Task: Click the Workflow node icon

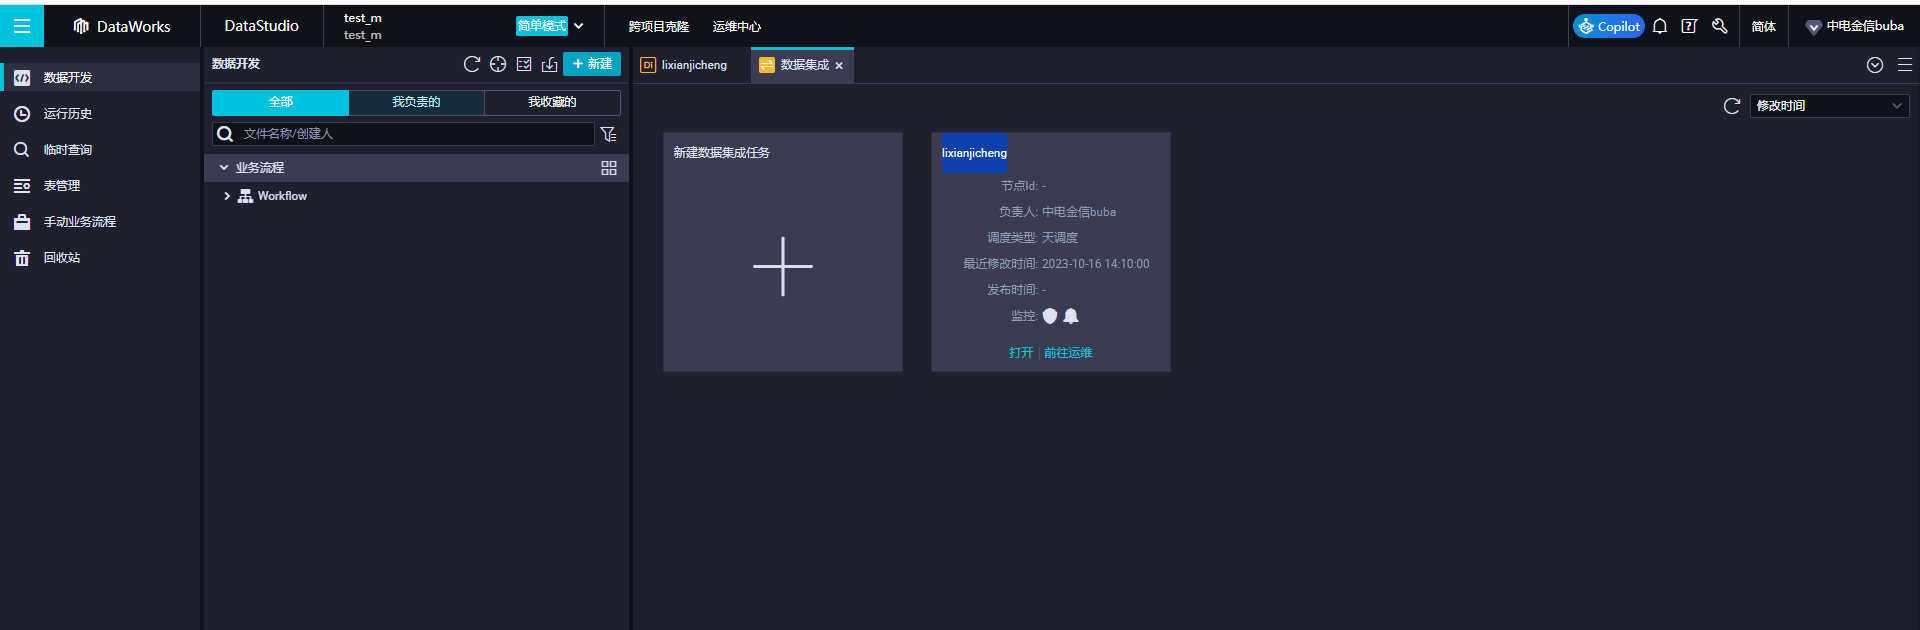Action: click(x=245, y=196)
